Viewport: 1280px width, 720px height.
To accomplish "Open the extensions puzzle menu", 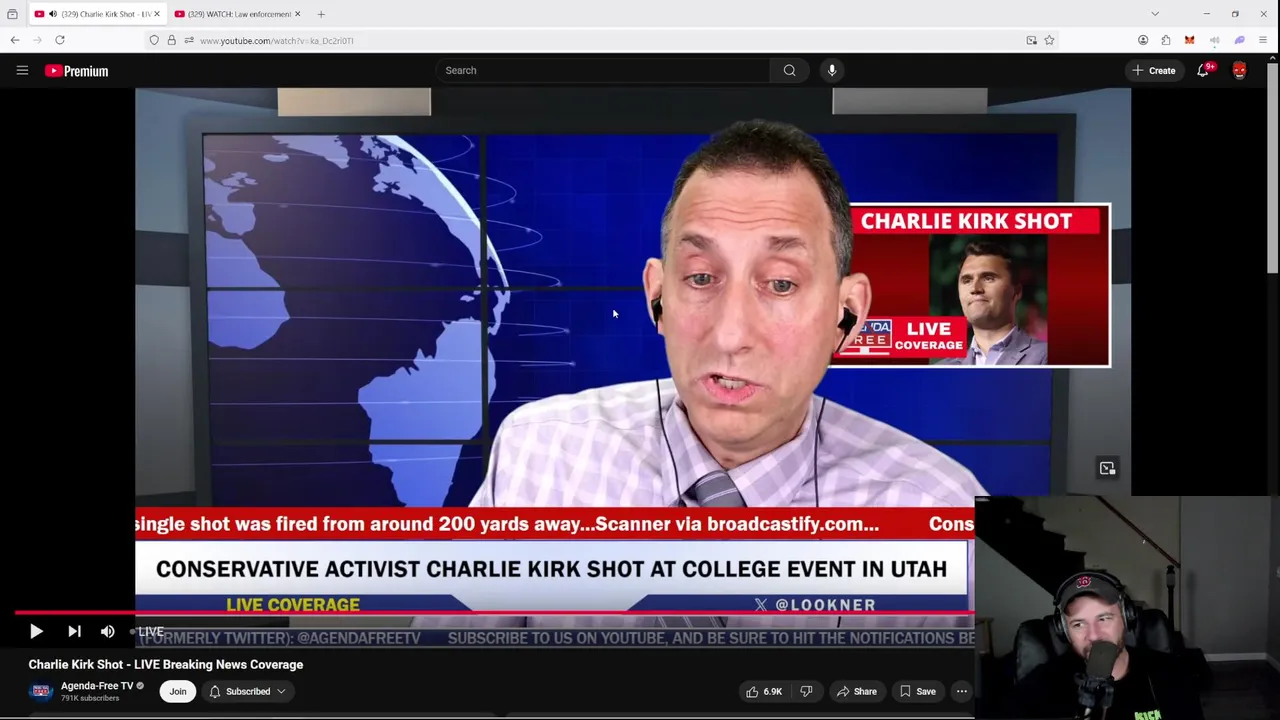I will click(1166, 40).
